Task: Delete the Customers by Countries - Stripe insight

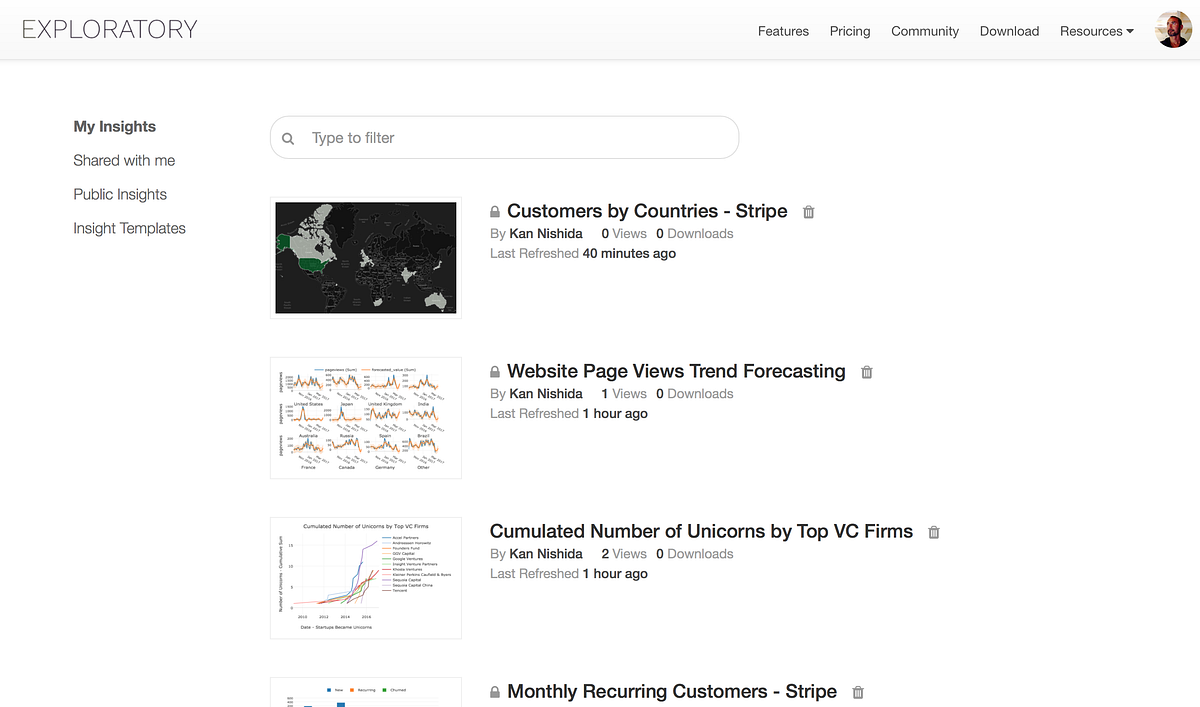Action: [x=808, y=212]
